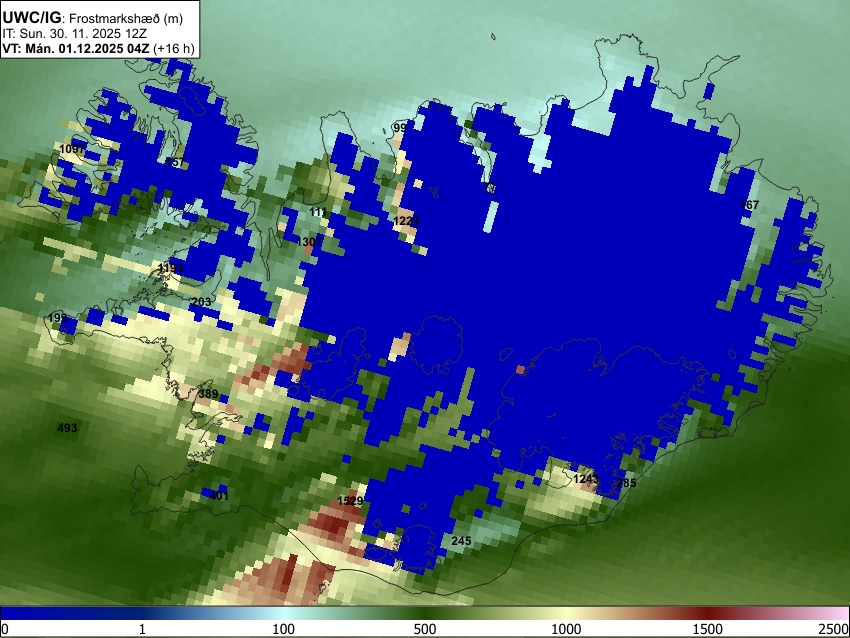Select the 'IT: Sun. 30. 11. 2025 12Z' line
Image resolution: width=850 pixels, height=638 pixels.
pos(75,34)
